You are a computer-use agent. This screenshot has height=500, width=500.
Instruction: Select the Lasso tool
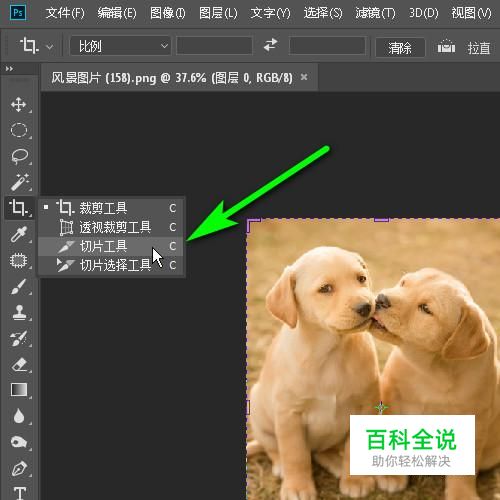[19, 156]
